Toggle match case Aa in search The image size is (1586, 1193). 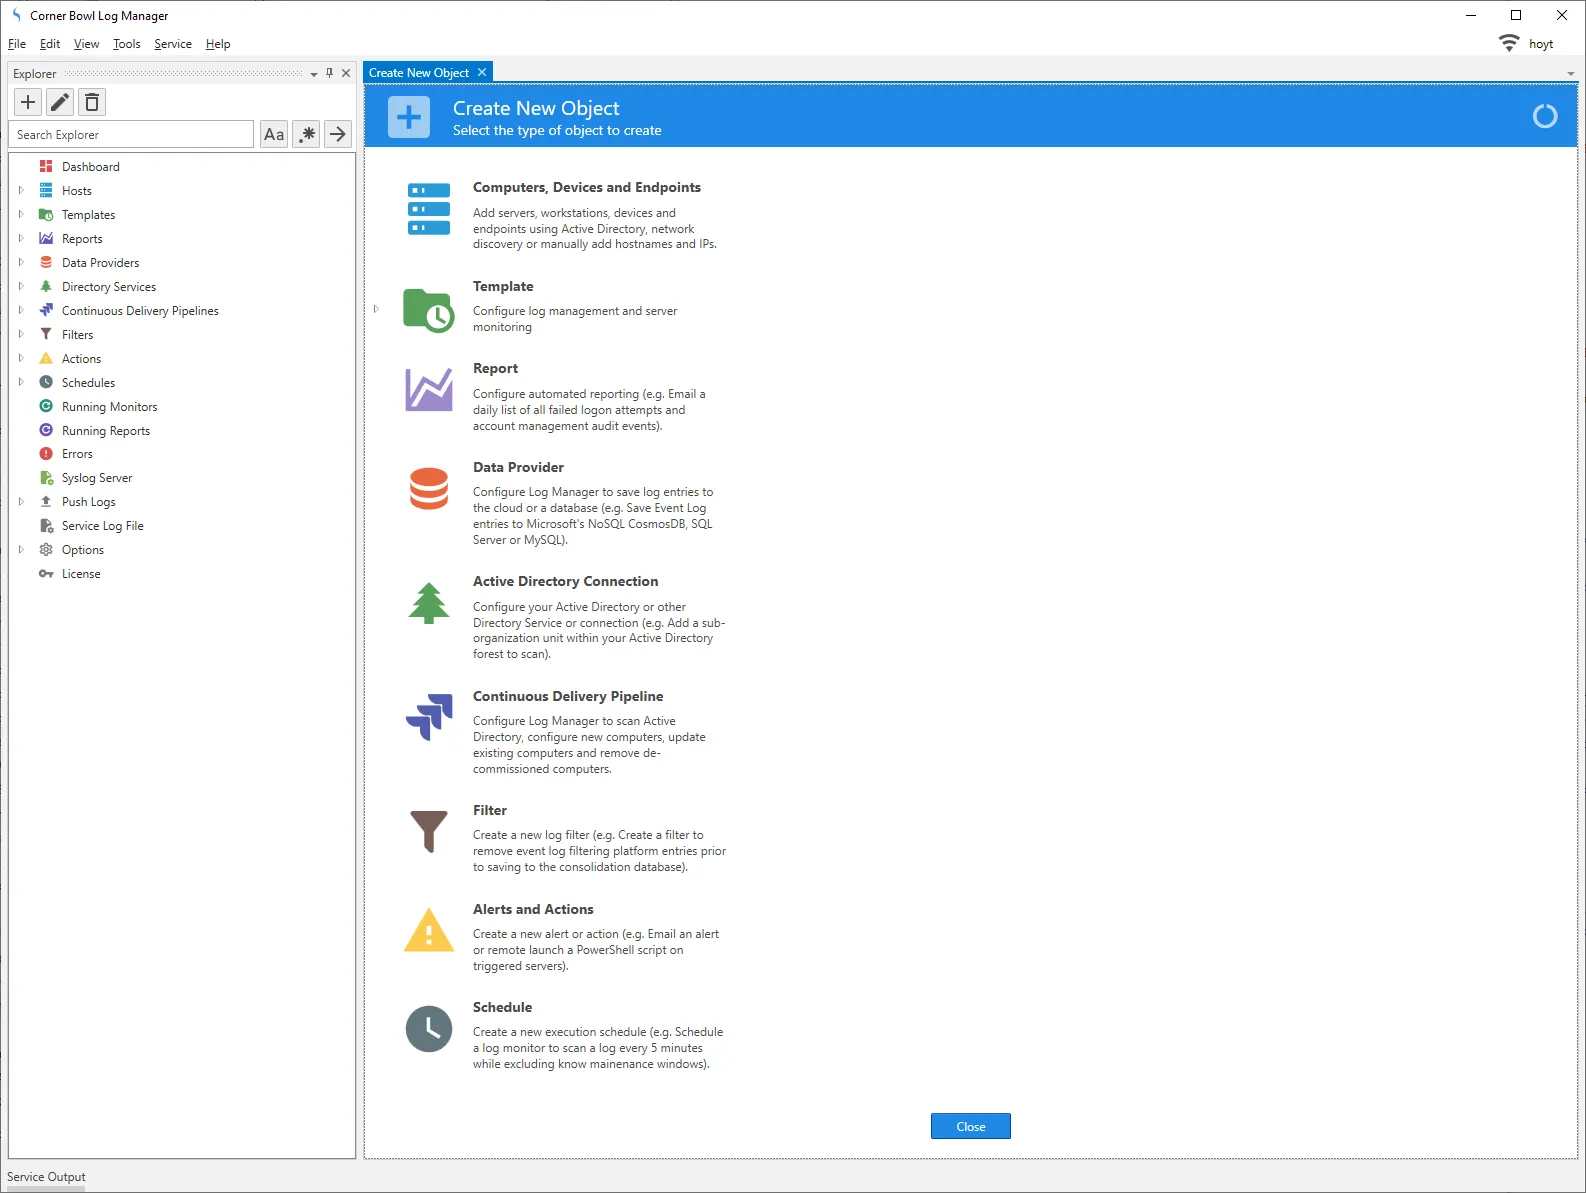tap(274, 134)
